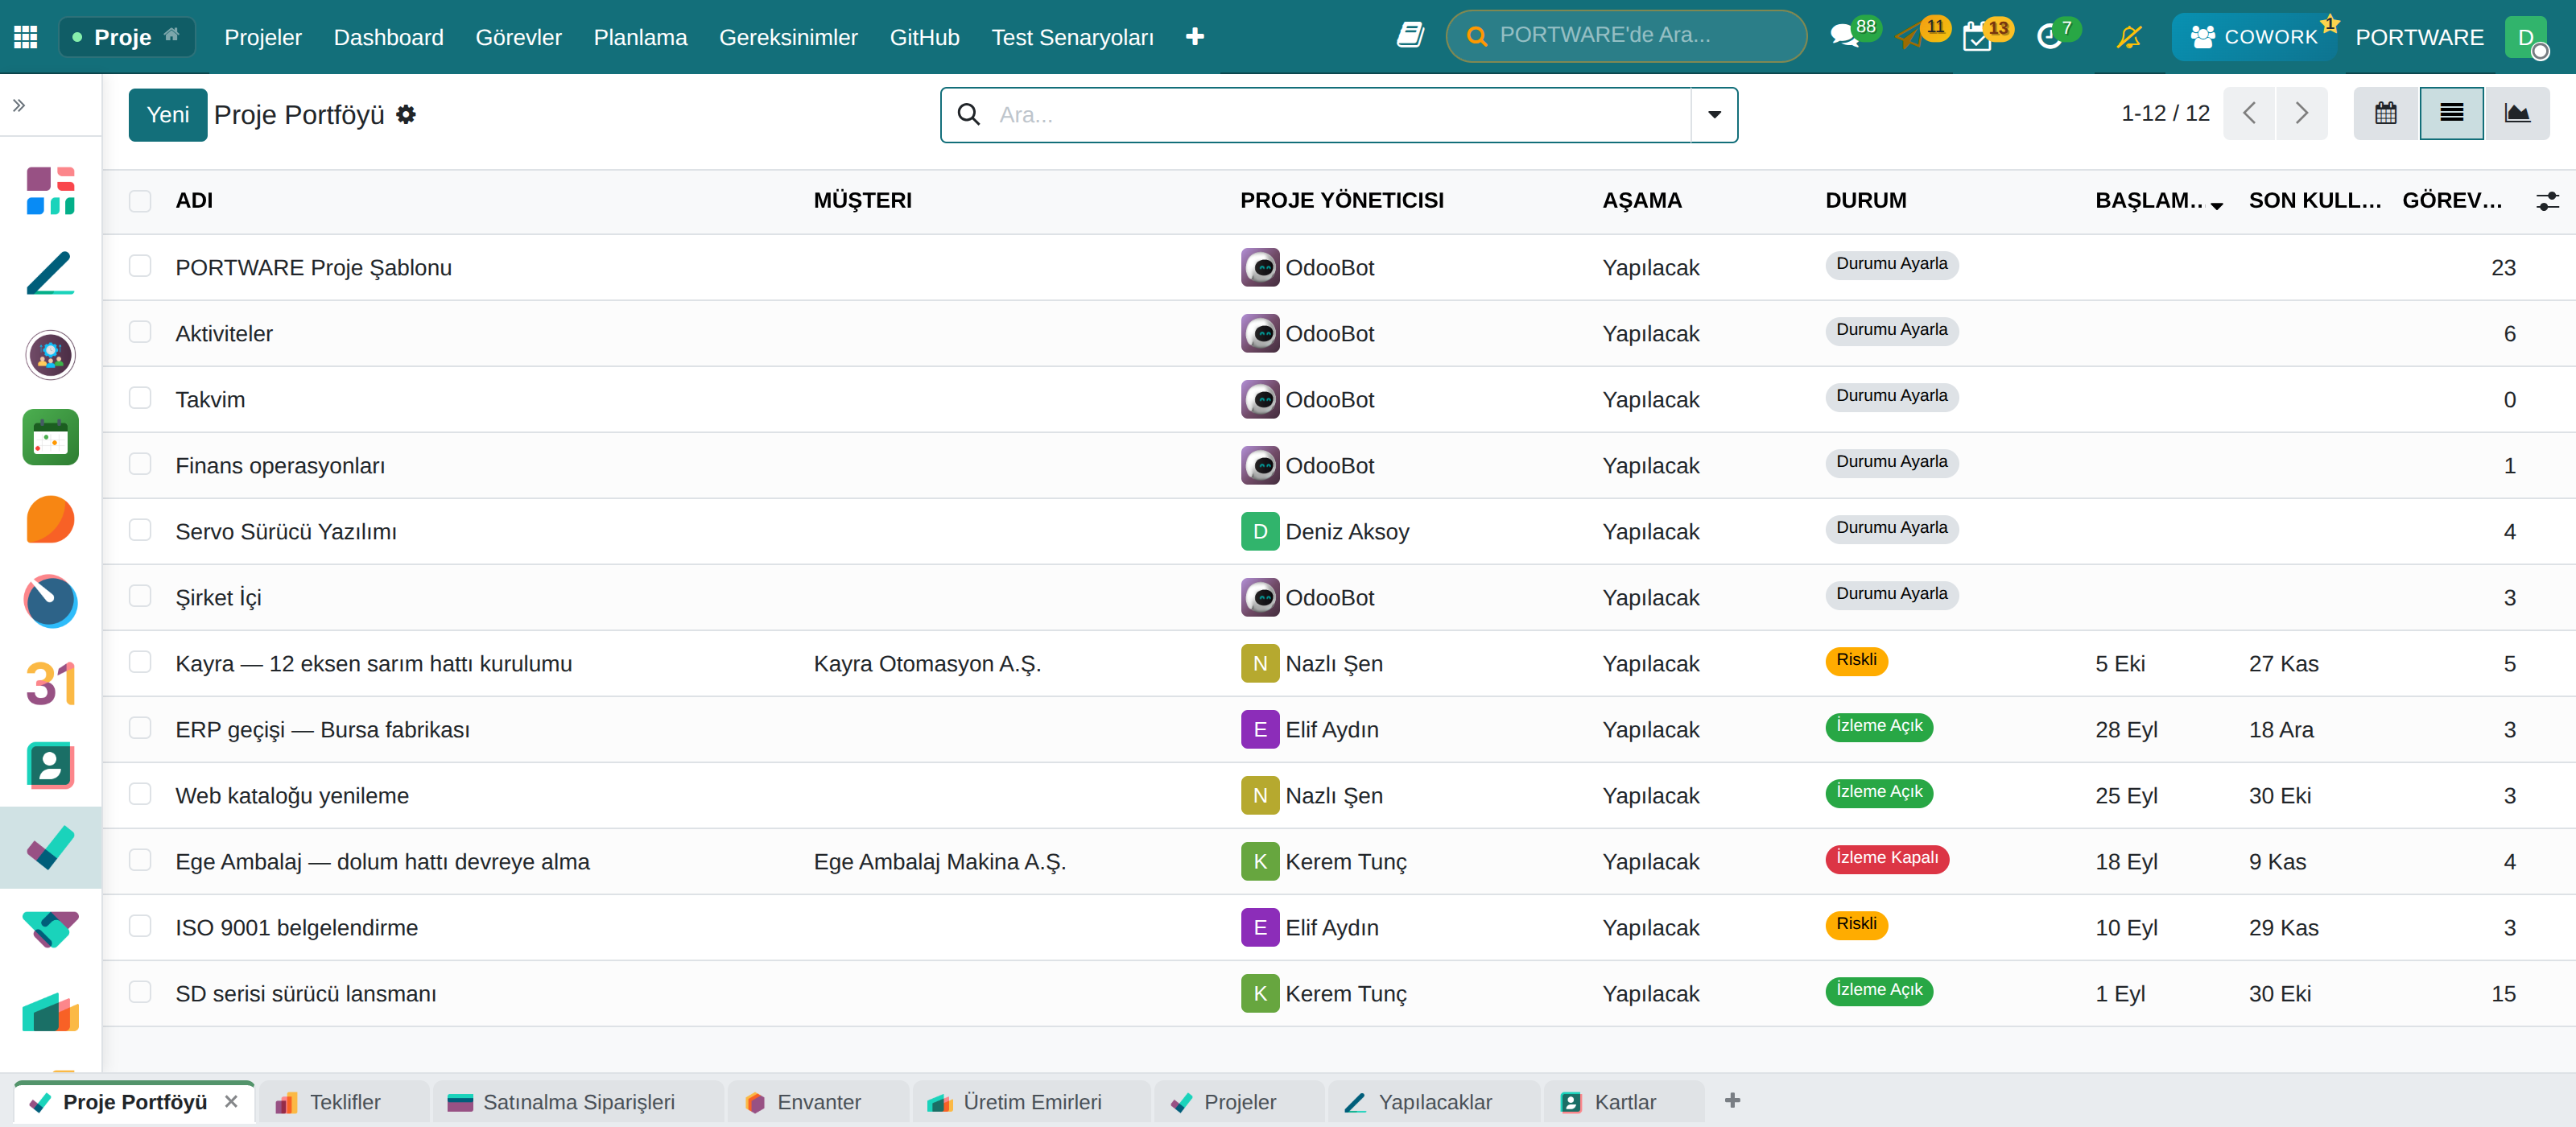This screenshot has height=1127, width=2576.
Task: Open the apps grid menu icon
Action: pyautogui.click(x=26, y=37)
